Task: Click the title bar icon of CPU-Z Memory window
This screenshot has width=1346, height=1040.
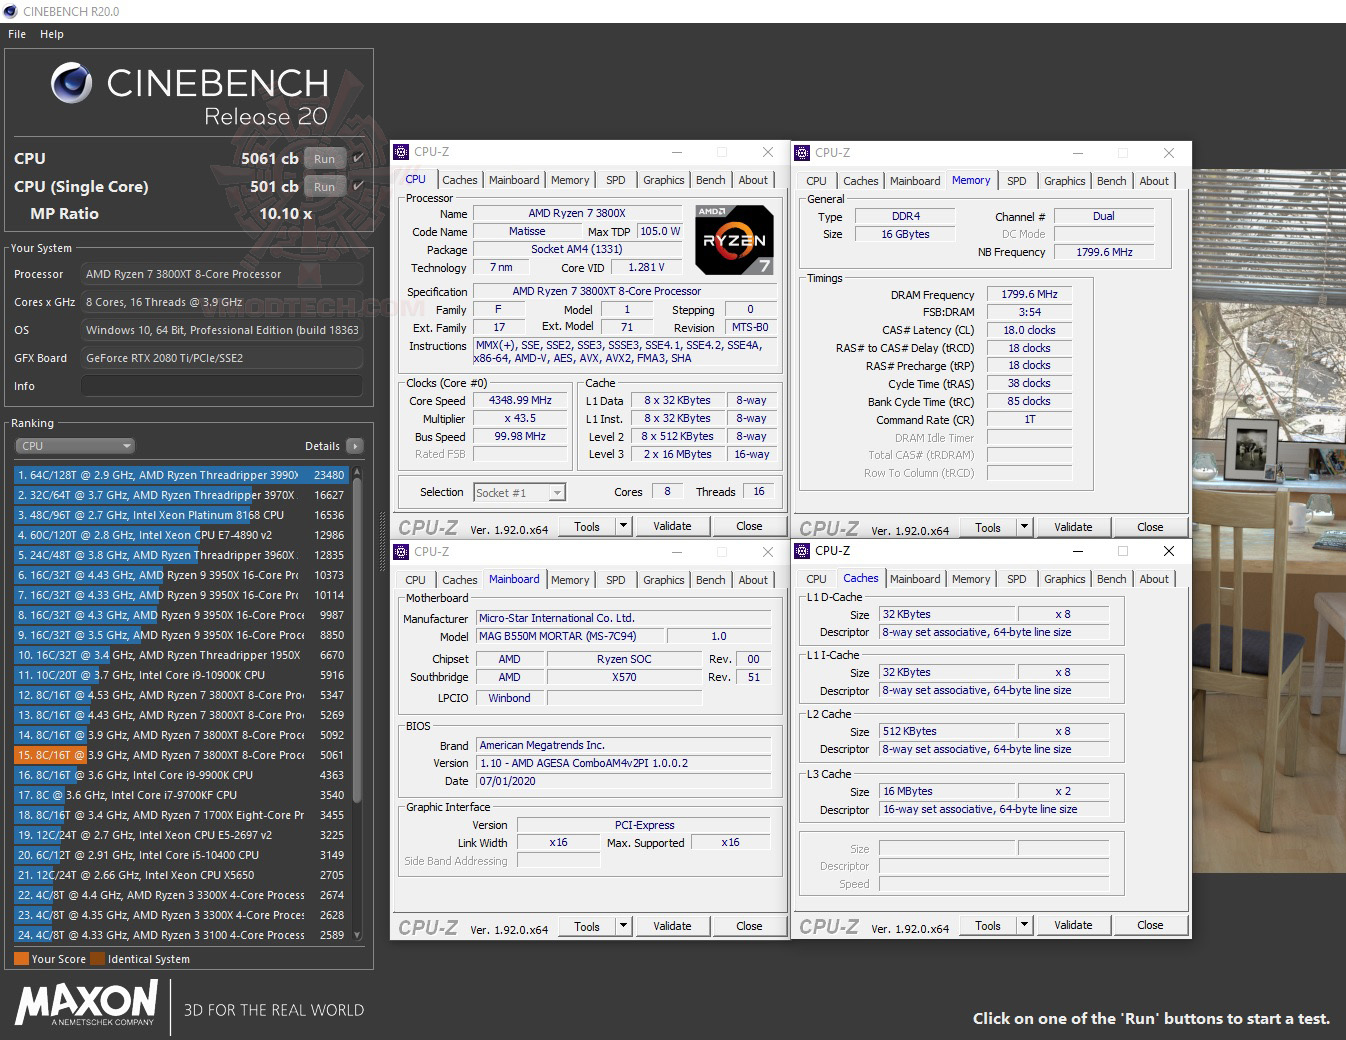Action: (802, 153)
